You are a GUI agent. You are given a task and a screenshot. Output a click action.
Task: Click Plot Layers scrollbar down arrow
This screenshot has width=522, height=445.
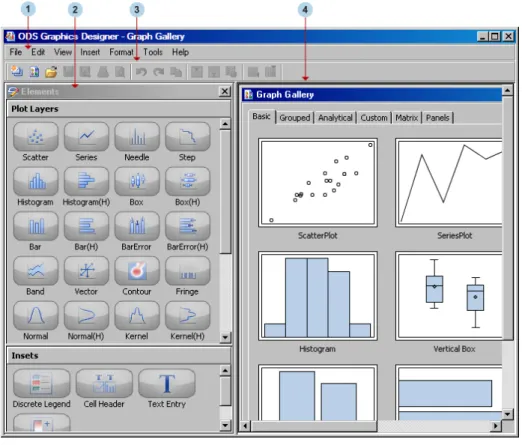click(x=225, y=337)
